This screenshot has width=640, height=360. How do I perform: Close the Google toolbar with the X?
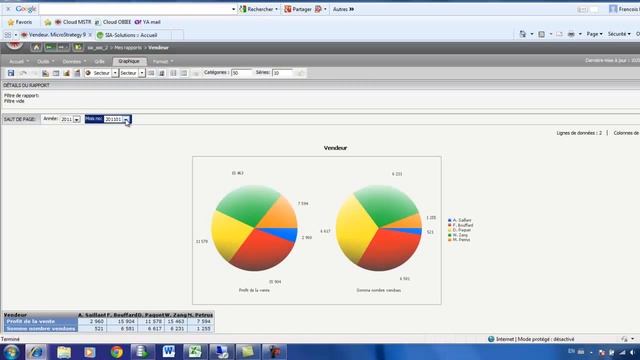(8, 9)
